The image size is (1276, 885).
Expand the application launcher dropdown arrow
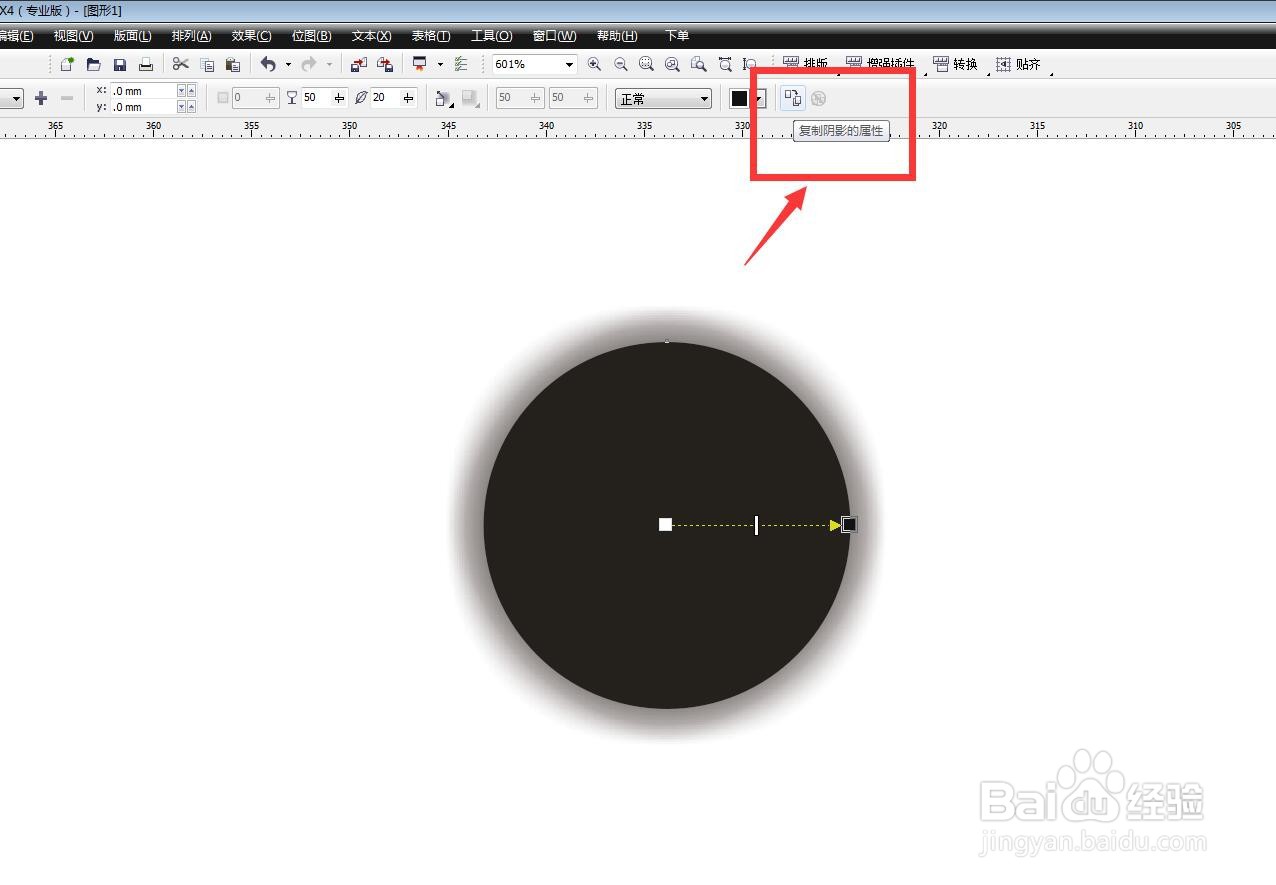coord(440,64)
